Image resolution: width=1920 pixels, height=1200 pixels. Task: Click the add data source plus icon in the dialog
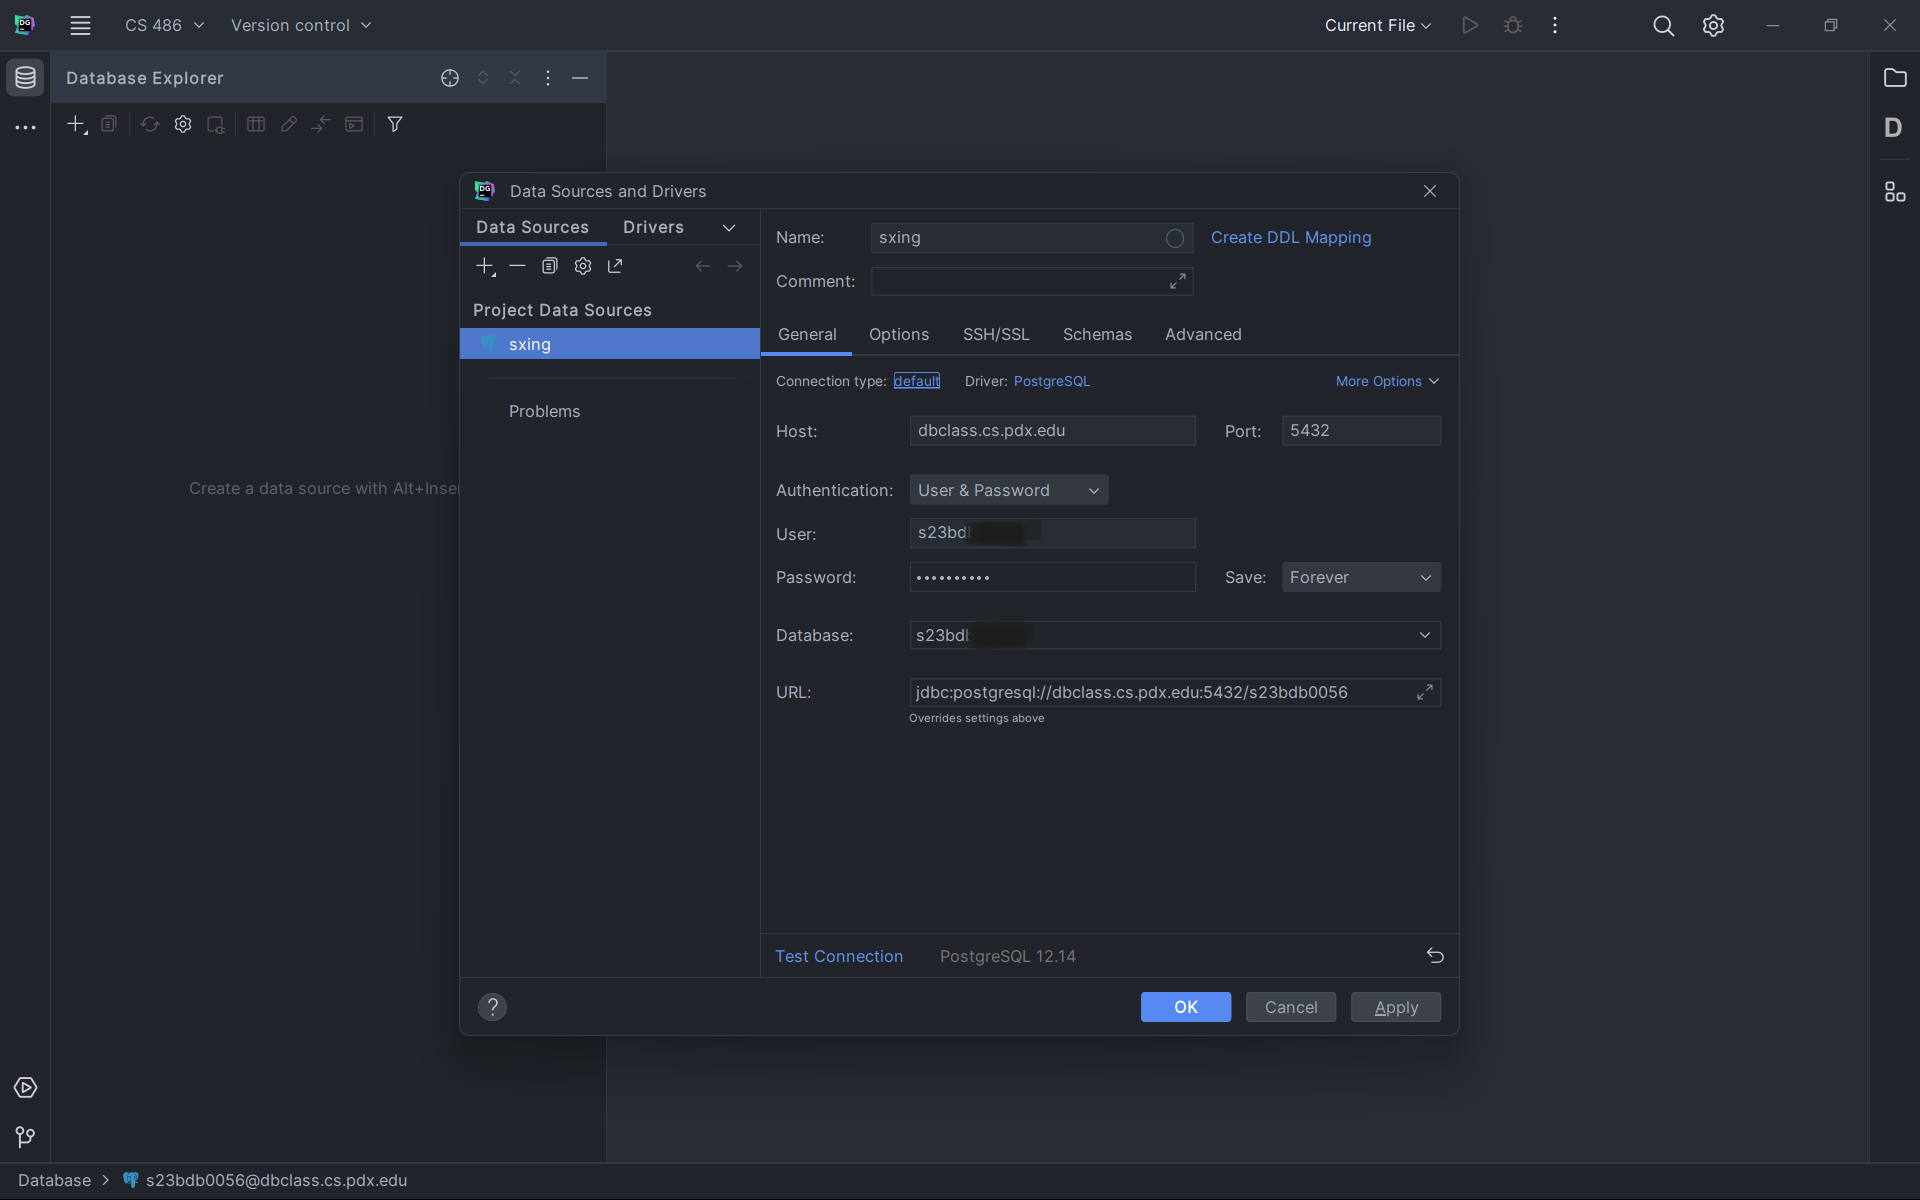click(x=485, y=266)
